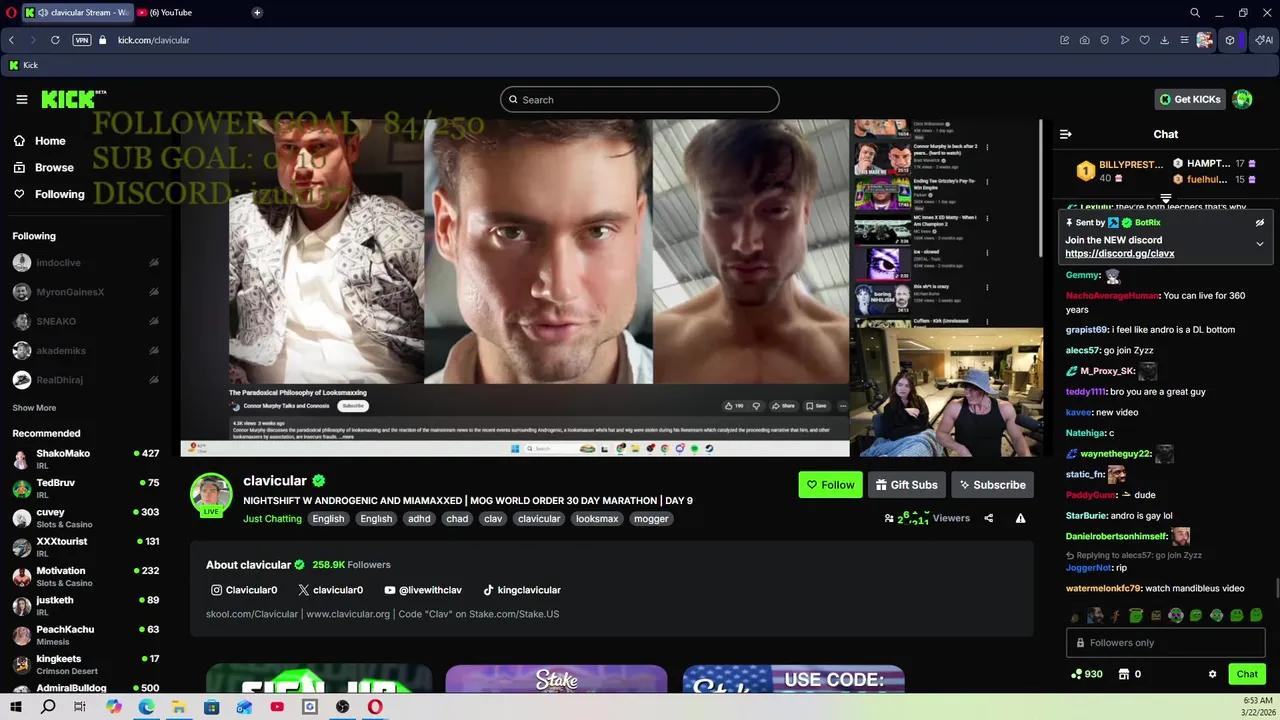This screenshot has width=1280, height=720.
Task: Open Opera easy setup sliders icon
Action: (1185, 40)
